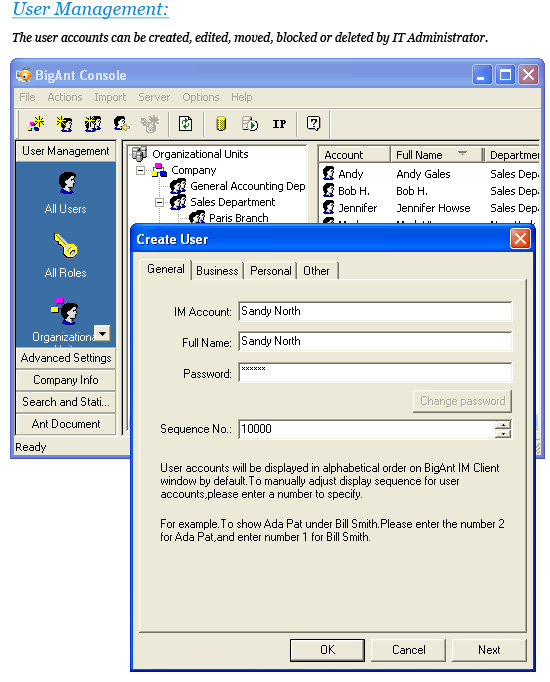Click the Next button
Viewport: 550px width, 682px height.
[489, 650]
